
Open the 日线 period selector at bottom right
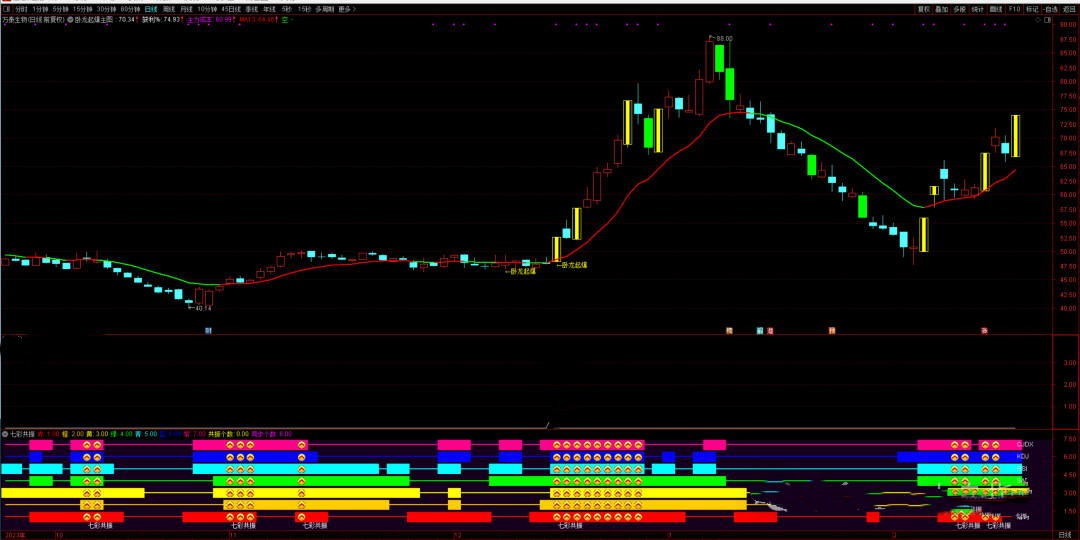(x=1064, y=535)
